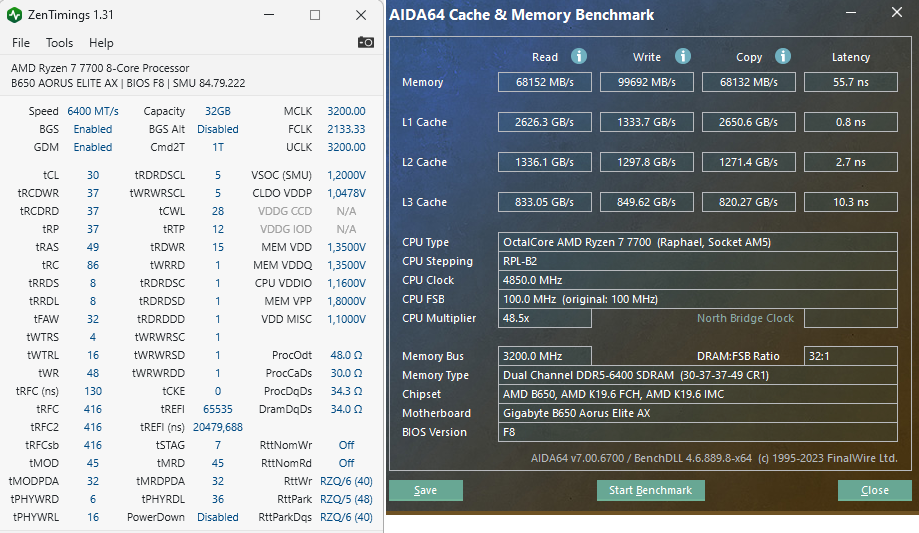This screenshot has width=919, height=533.
Task: Click the L3 Cache Read 833.05 GB/s field
Action: pos(544,202)
